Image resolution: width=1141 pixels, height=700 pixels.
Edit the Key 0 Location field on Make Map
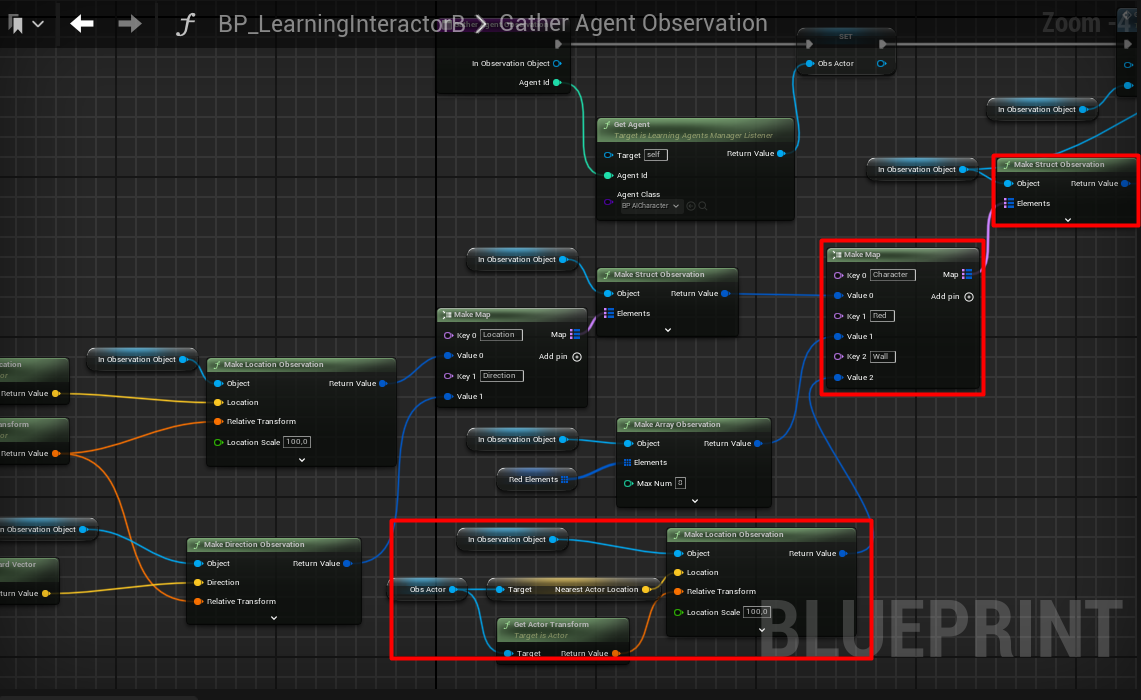(x=501, y=335)
